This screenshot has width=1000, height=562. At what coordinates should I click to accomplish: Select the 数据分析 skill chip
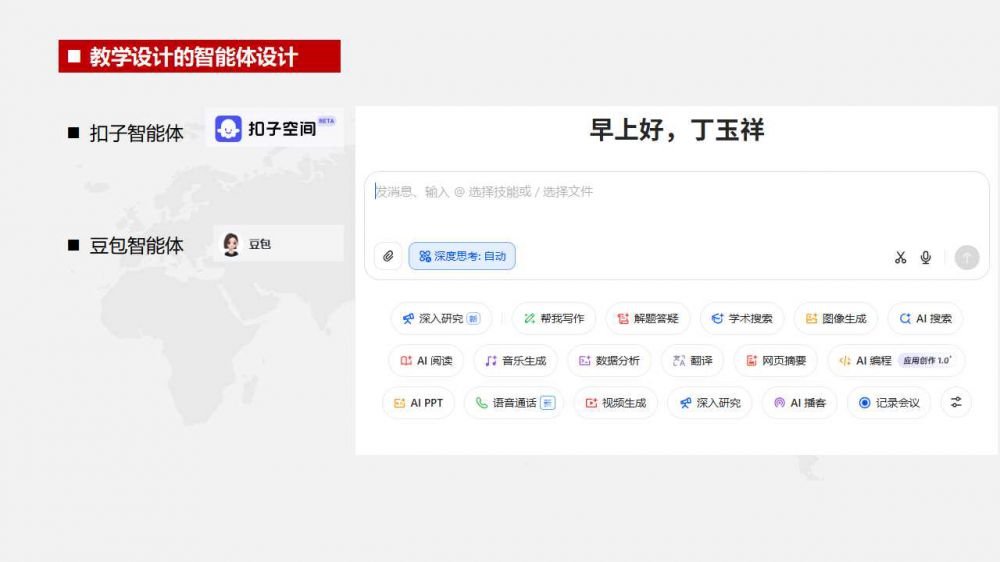pyautogui.click(x=609, y=361)
